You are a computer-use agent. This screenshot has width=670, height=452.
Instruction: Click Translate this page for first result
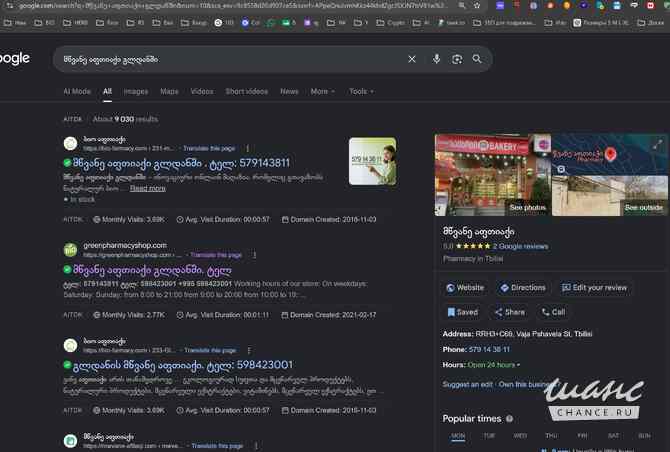[209, 148]
